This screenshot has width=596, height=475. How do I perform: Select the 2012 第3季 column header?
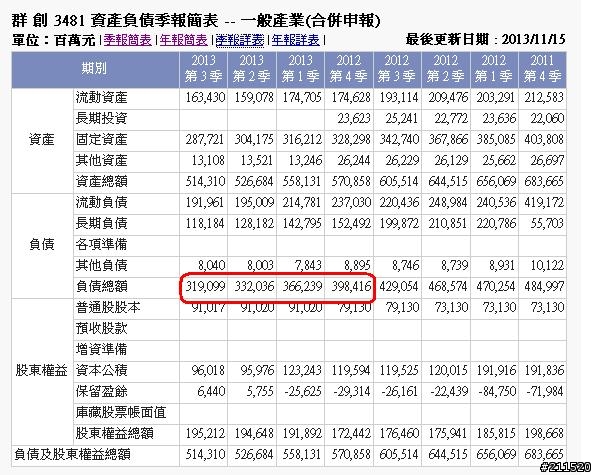(x=397, y=69)
